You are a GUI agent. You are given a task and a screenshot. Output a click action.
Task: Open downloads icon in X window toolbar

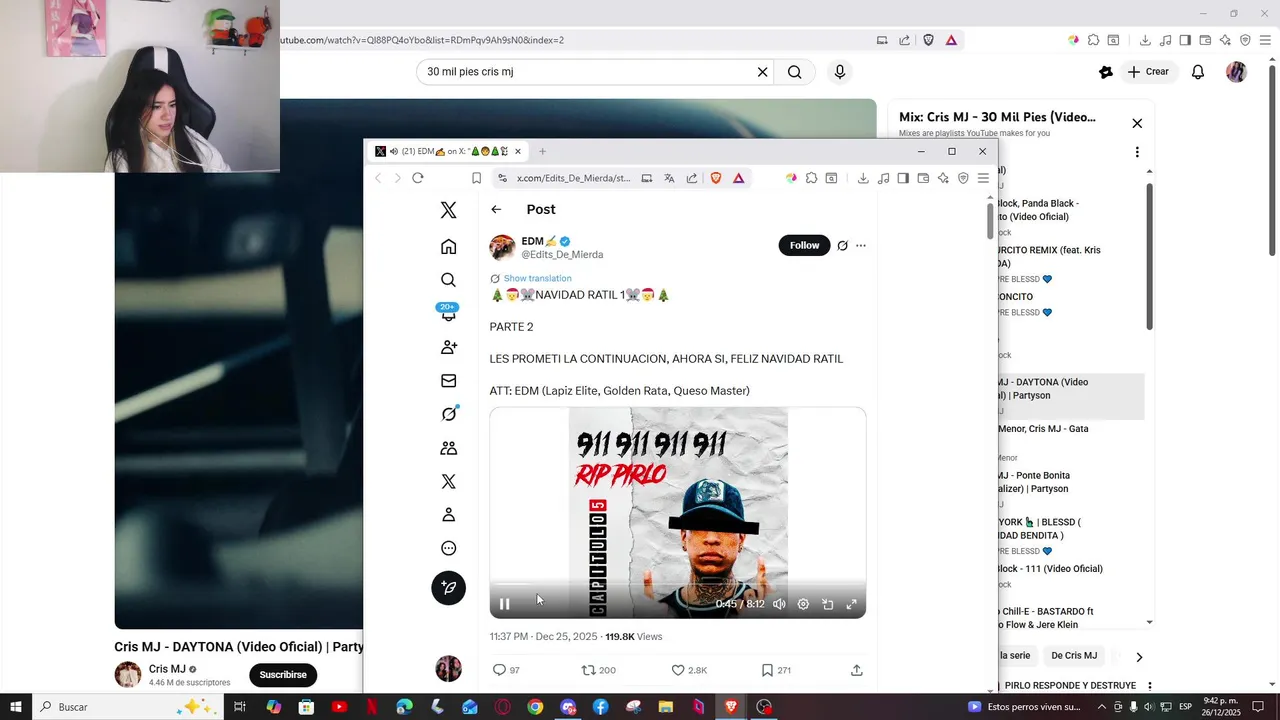[x=863, y=178]
